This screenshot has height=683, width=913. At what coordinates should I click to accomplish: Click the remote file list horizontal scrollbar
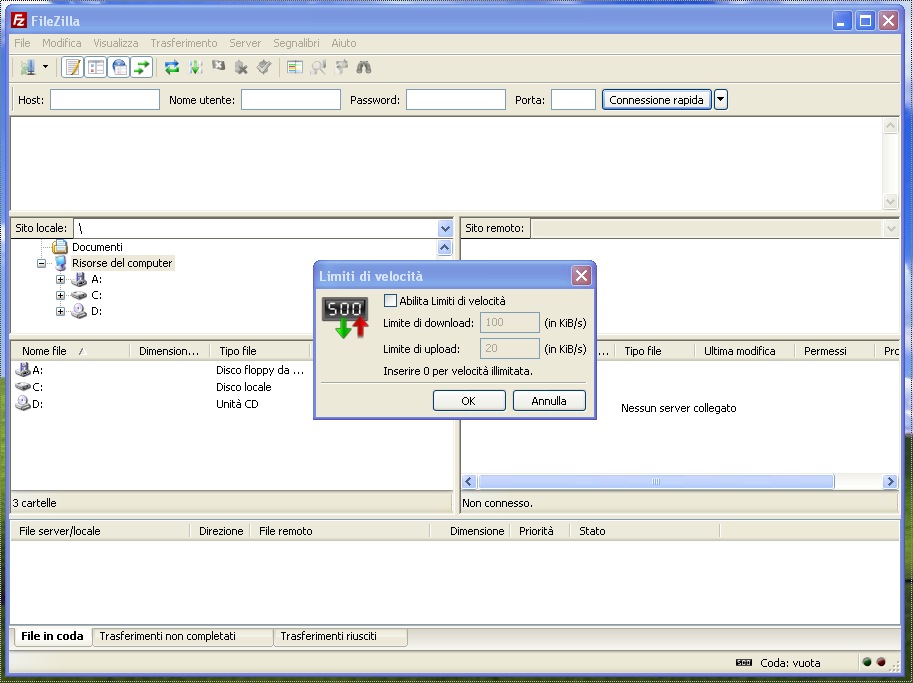point(655,482)
